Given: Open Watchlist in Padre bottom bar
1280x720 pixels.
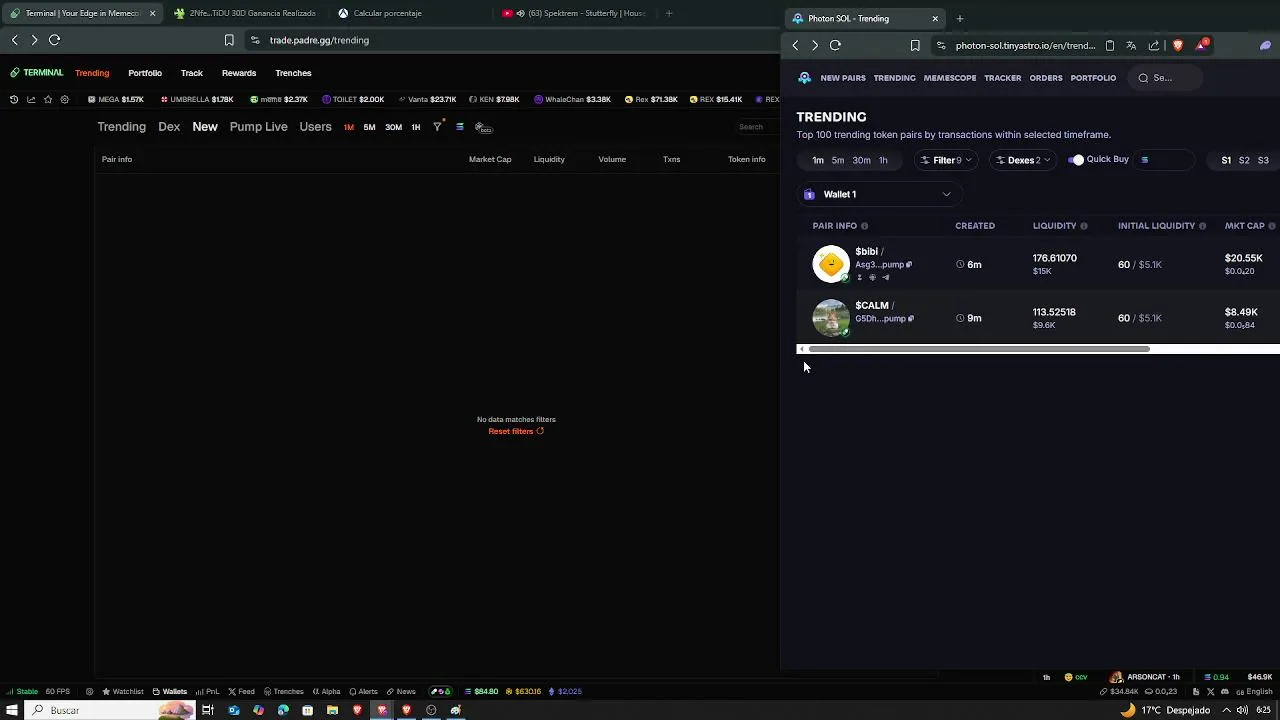Looking at the screenshot, I should pyautogui.click(x=123, y=691).
